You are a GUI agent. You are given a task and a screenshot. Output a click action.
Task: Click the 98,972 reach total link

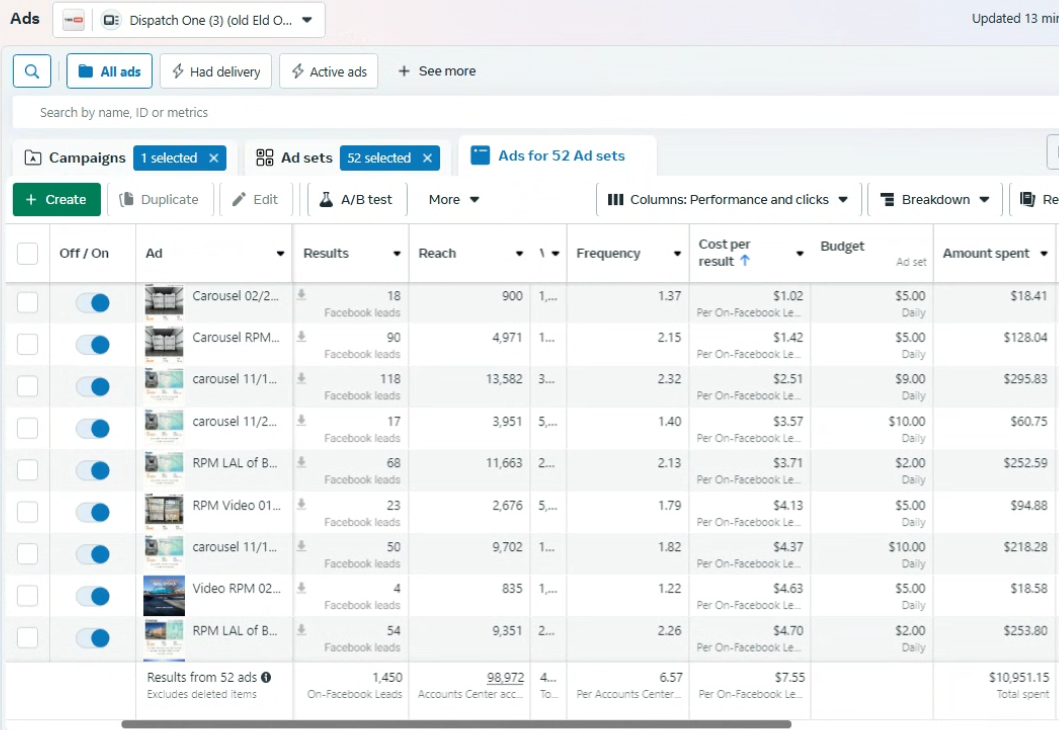(505, 677)
